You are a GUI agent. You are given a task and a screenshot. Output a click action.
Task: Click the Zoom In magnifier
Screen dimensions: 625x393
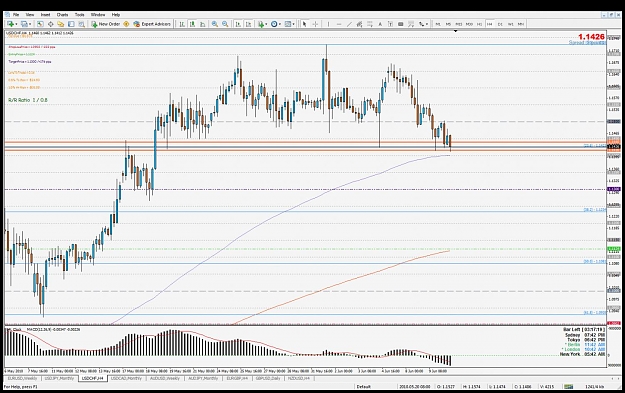(x=214, y=24)
